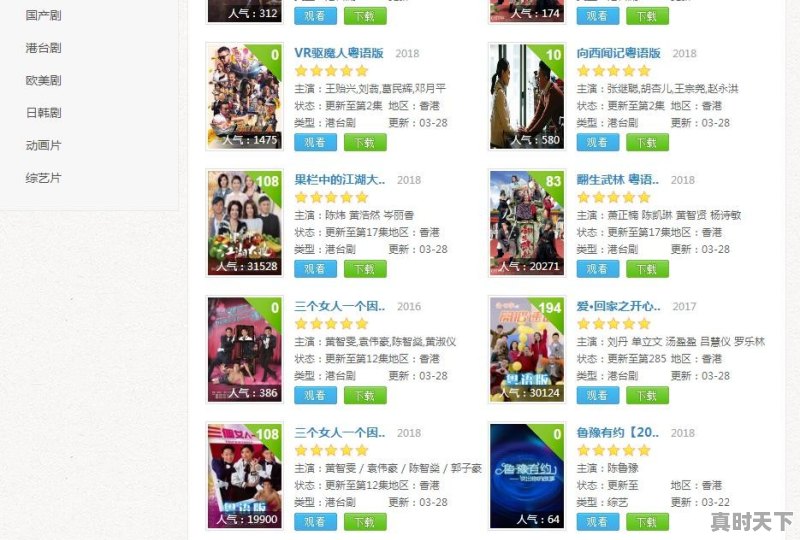Click the blue 观看 button for VR驱魔人粤语版
Image resolution: width=800 pixels, height=540 pixels.
coord(315,142)
